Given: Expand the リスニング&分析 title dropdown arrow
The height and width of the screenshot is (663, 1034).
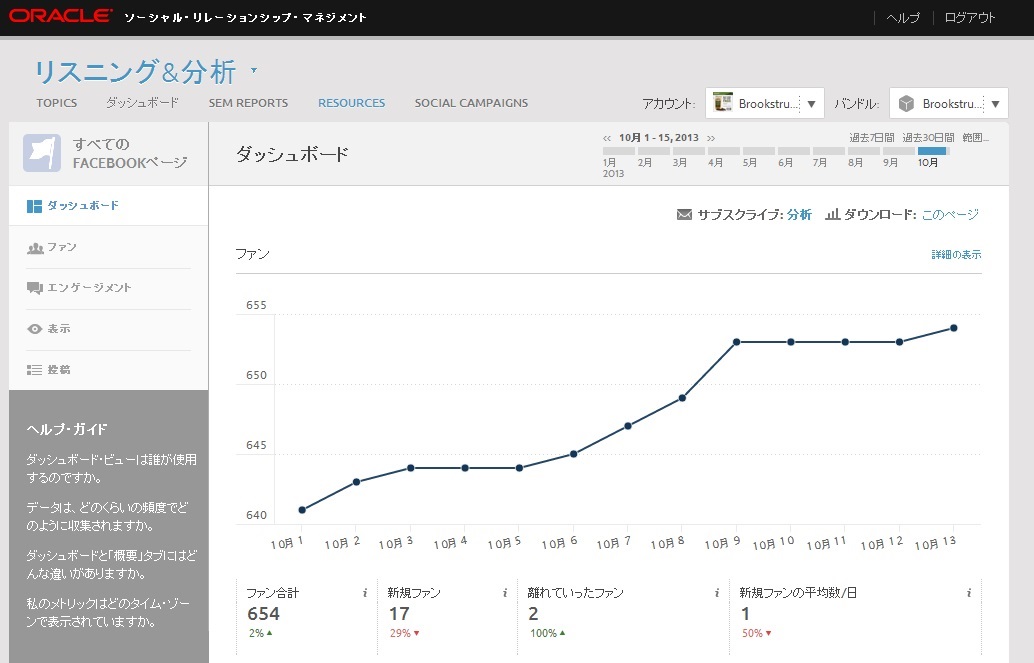Looking at the screenshot, I should click(x=254, y=71).
